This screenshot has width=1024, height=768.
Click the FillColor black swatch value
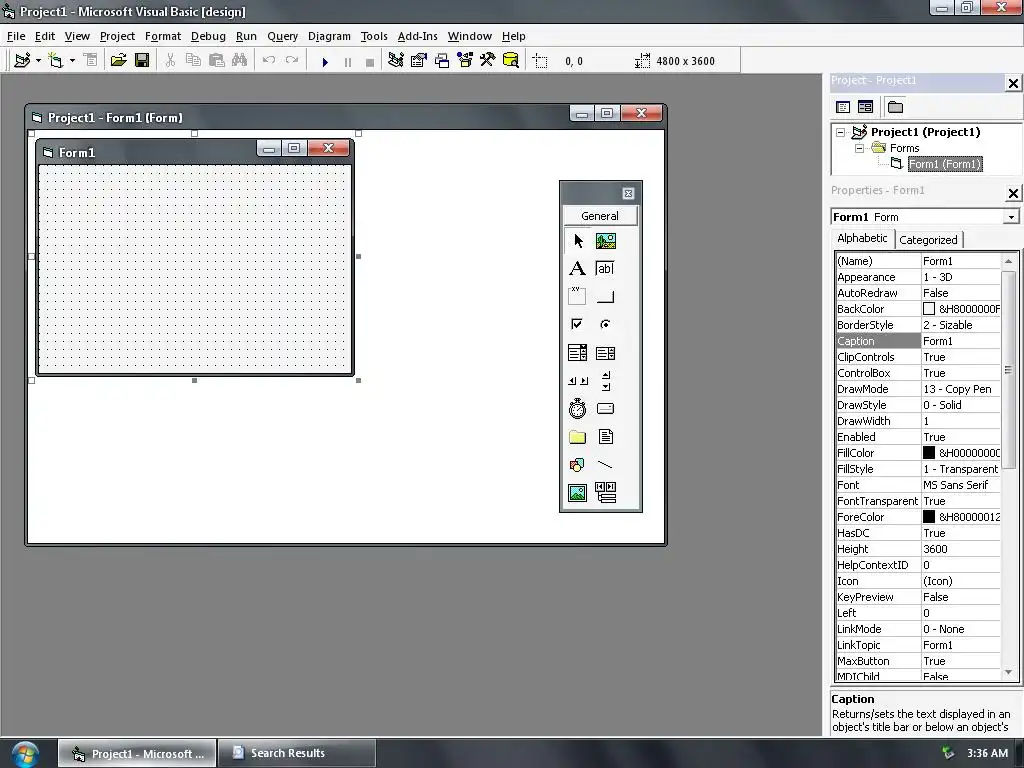929,453
